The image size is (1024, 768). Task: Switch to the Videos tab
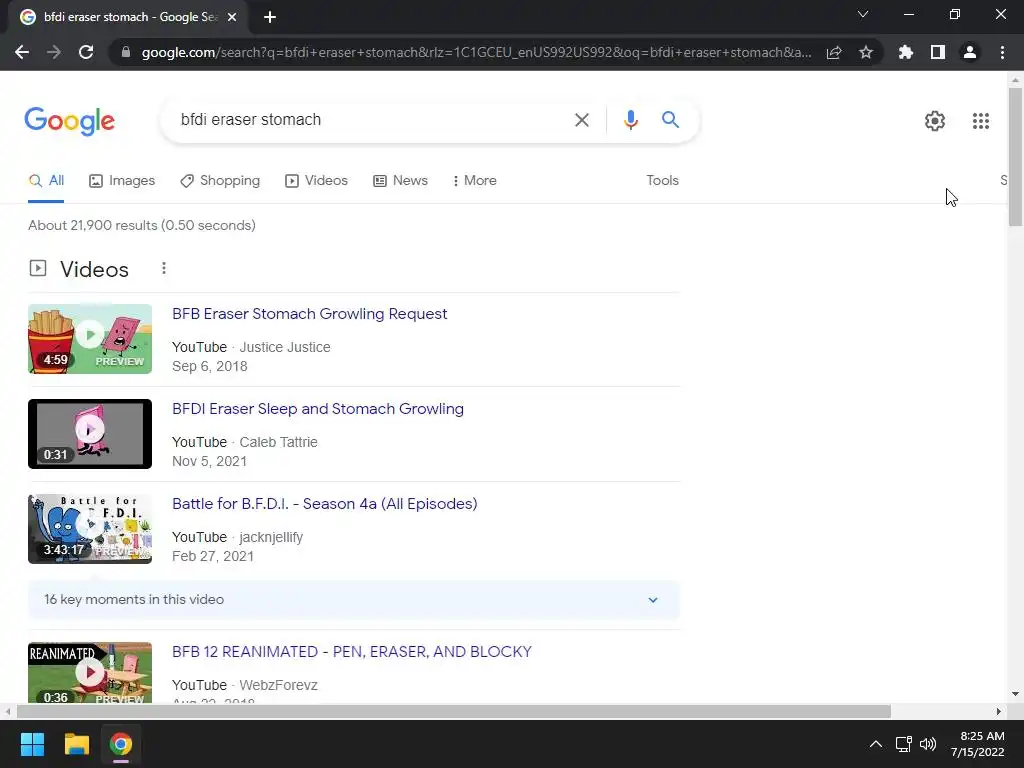(317, 180)
